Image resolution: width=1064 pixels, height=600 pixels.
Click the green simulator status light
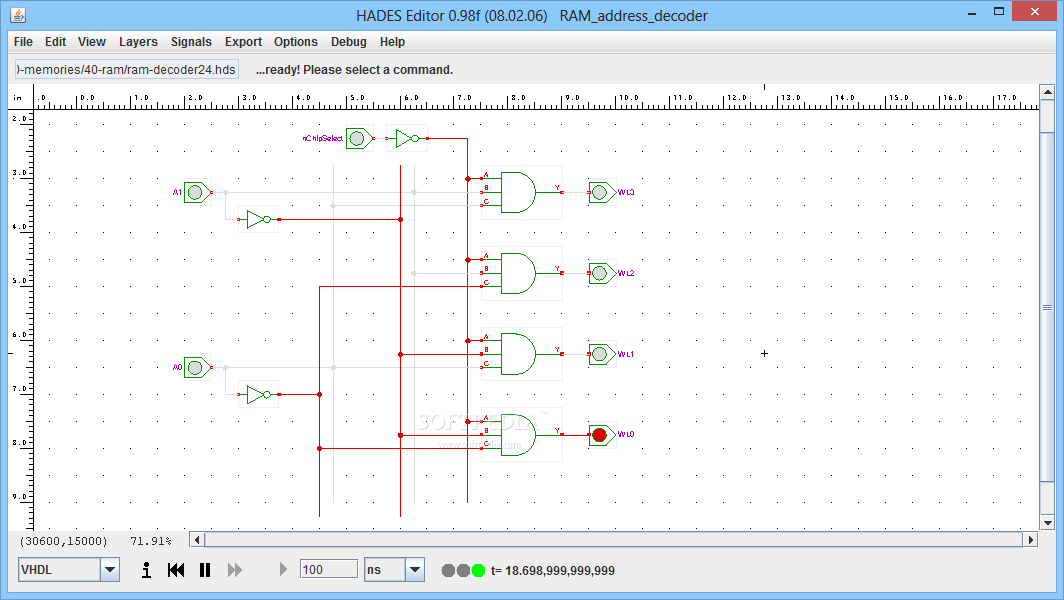[x=478, y=570]
